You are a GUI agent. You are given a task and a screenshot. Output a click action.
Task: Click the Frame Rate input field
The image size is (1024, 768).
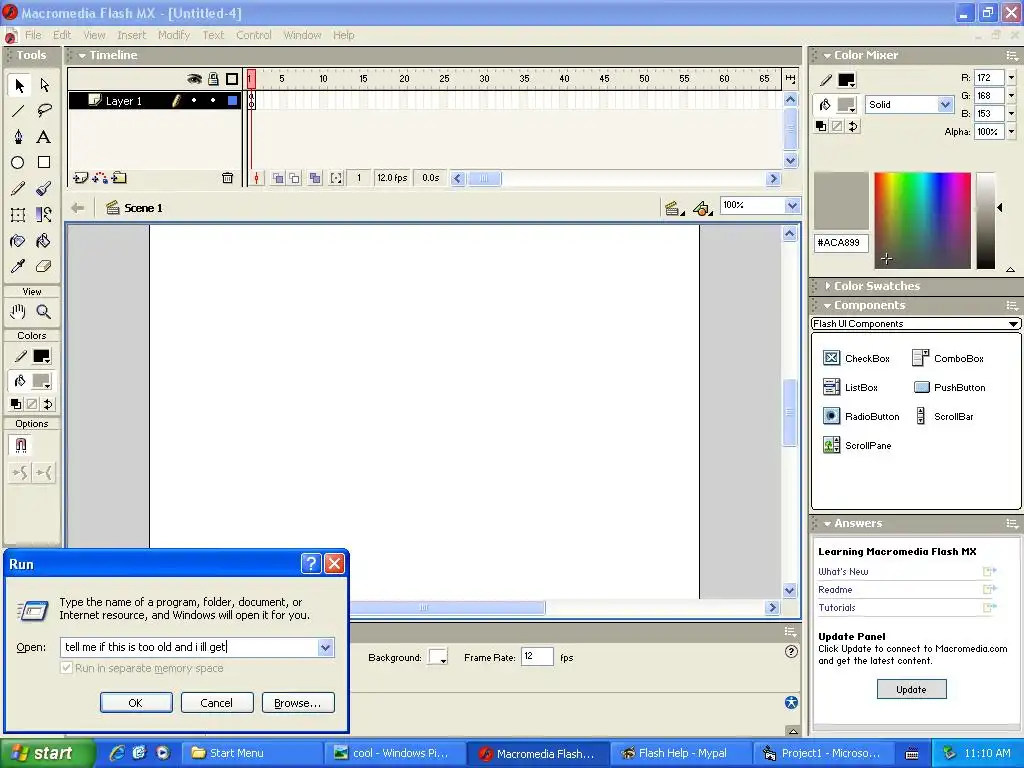coord(537,657)
